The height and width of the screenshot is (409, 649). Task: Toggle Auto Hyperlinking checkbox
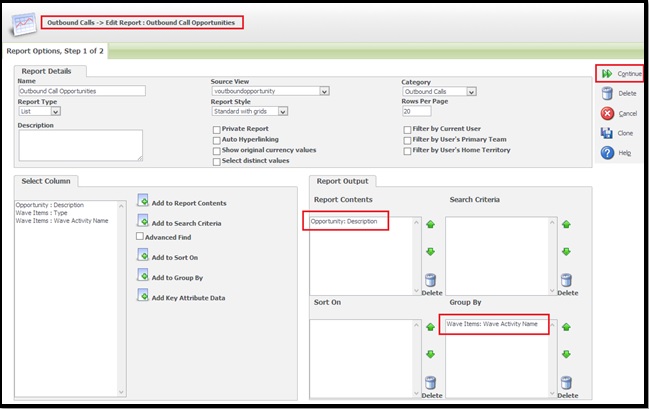[x=216, y=140]
